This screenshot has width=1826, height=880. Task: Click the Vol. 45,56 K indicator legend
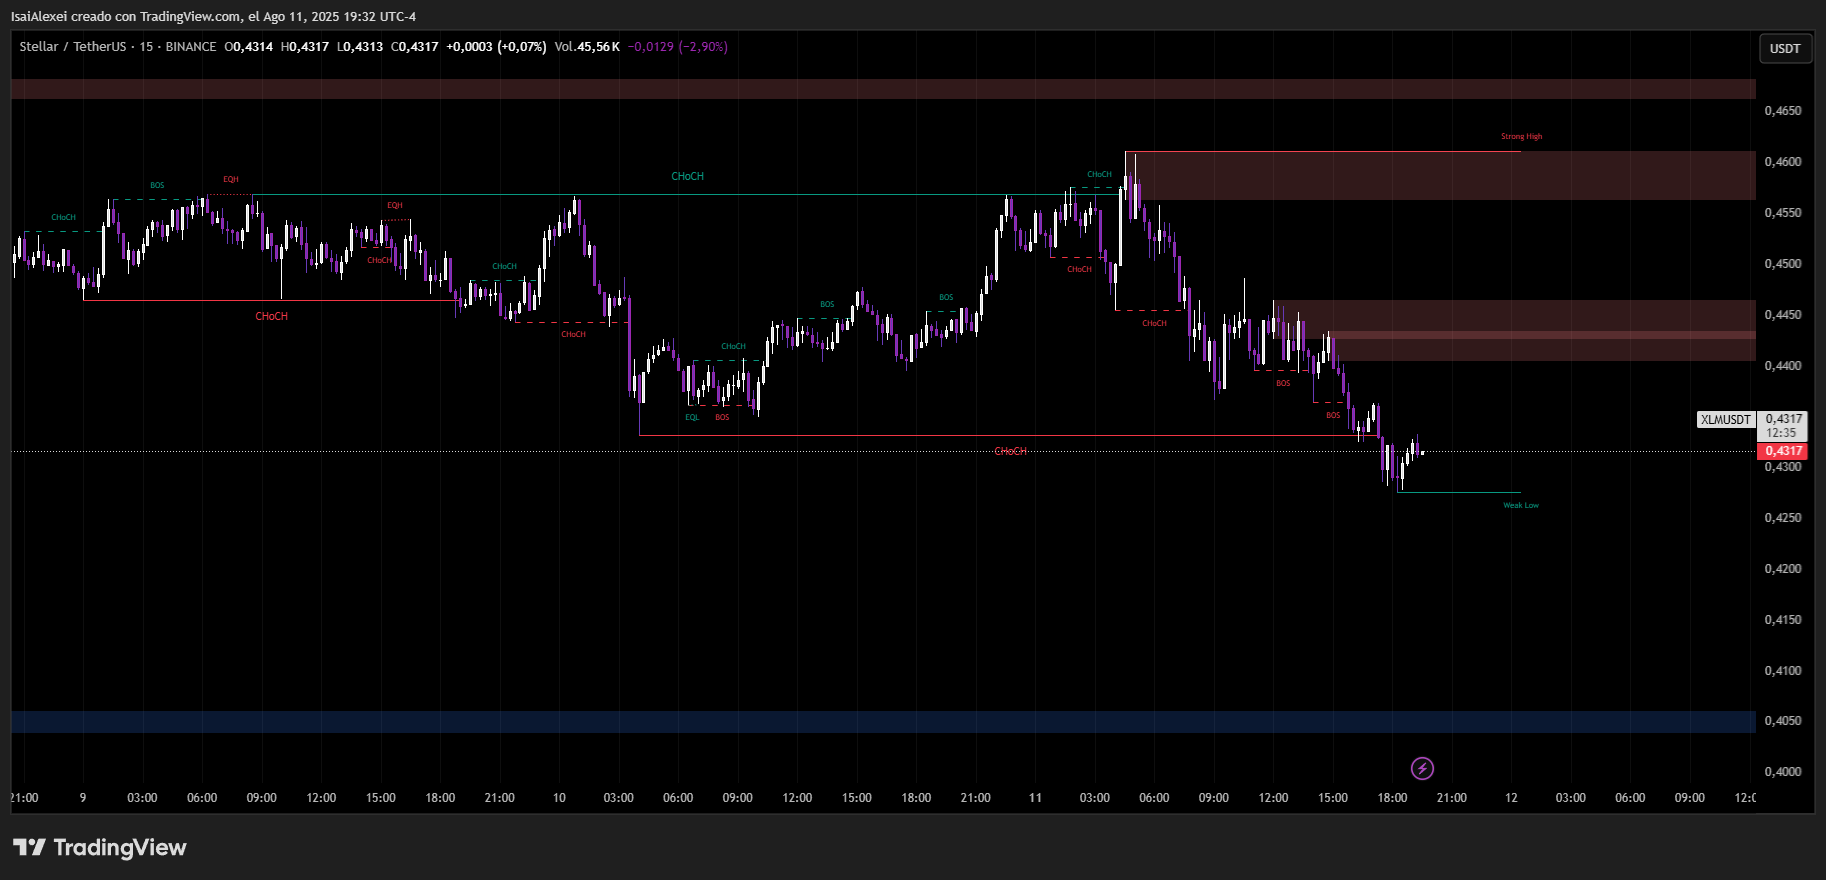pyautogui.click(x=587, y=47)
